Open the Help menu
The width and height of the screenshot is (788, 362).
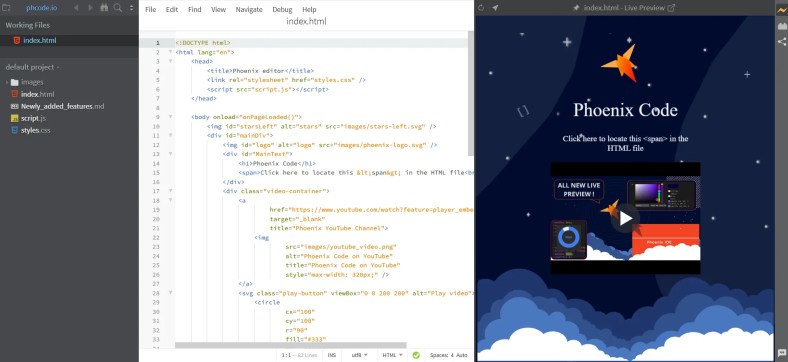click(x=309, y=10)
